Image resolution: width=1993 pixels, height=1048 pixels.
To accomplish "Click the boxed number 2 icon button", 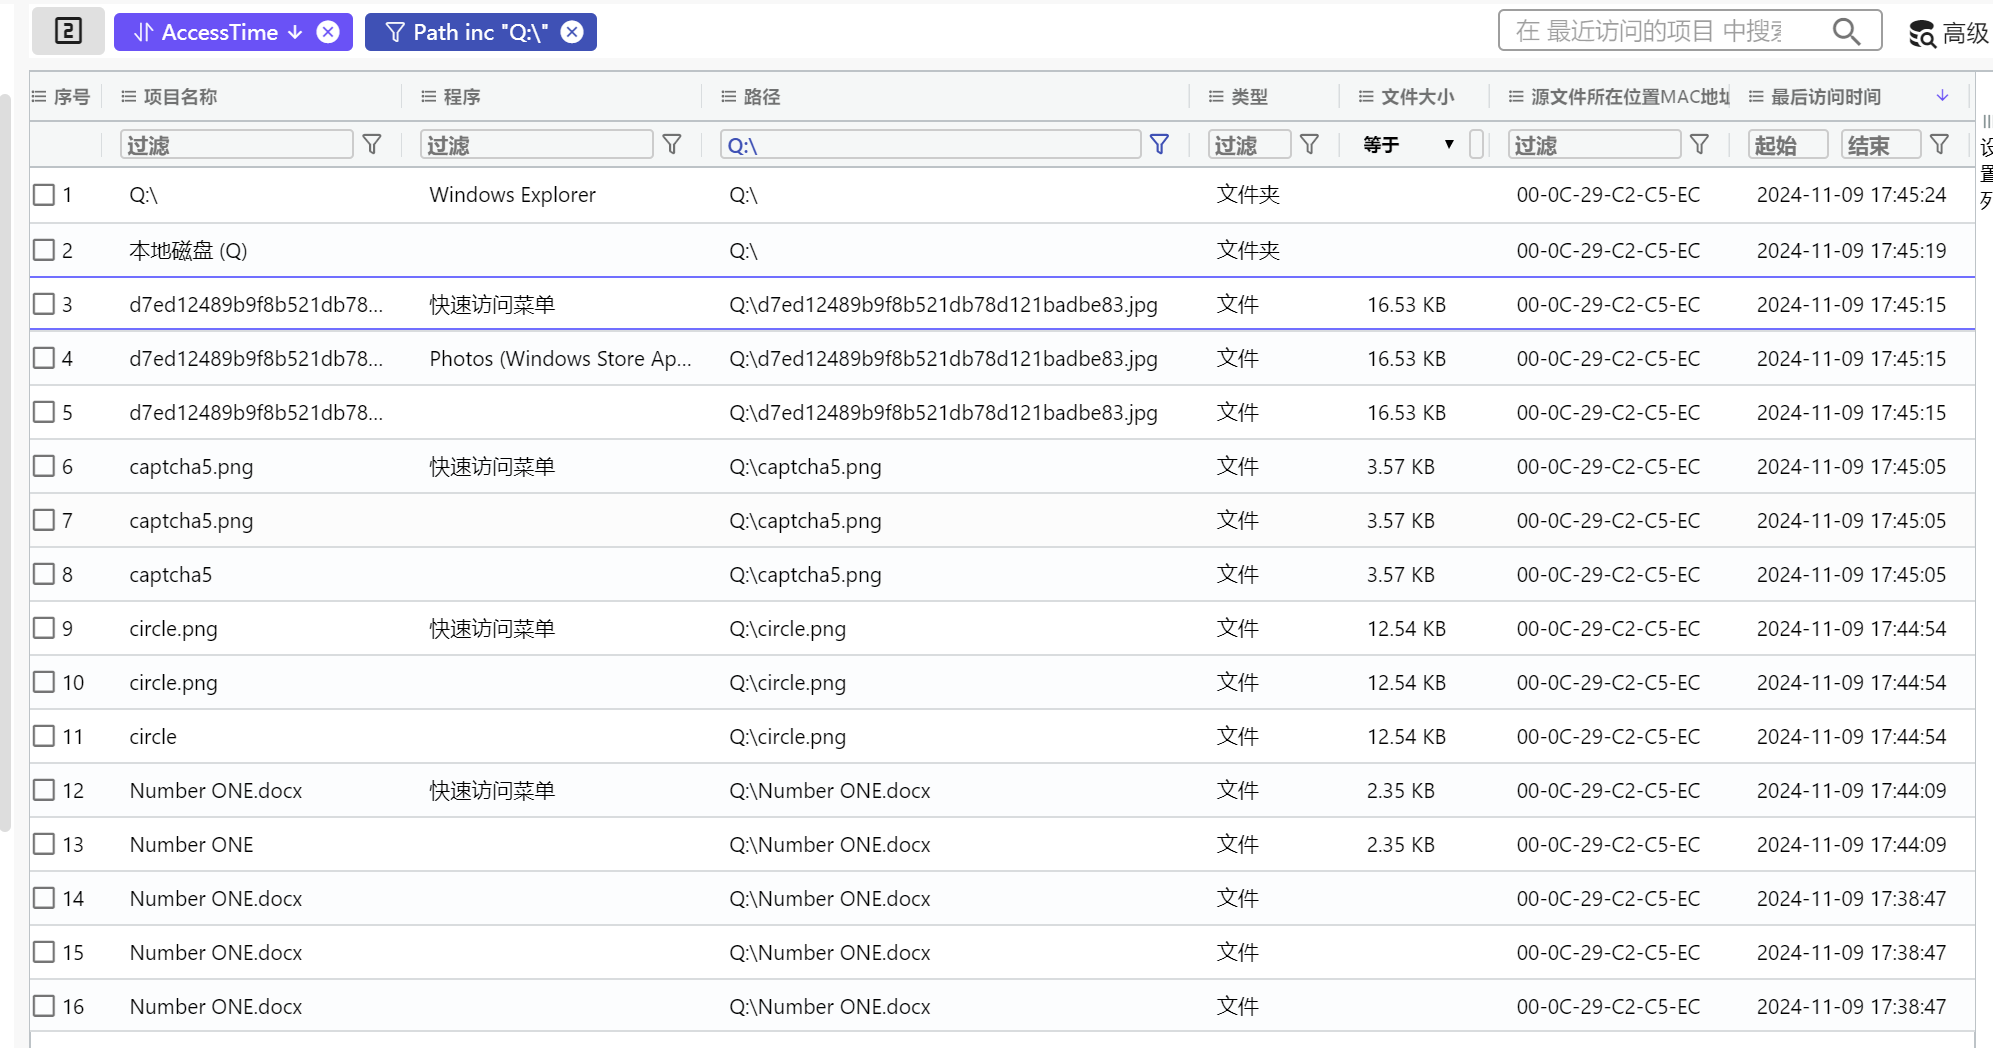I will coord(68,32).
